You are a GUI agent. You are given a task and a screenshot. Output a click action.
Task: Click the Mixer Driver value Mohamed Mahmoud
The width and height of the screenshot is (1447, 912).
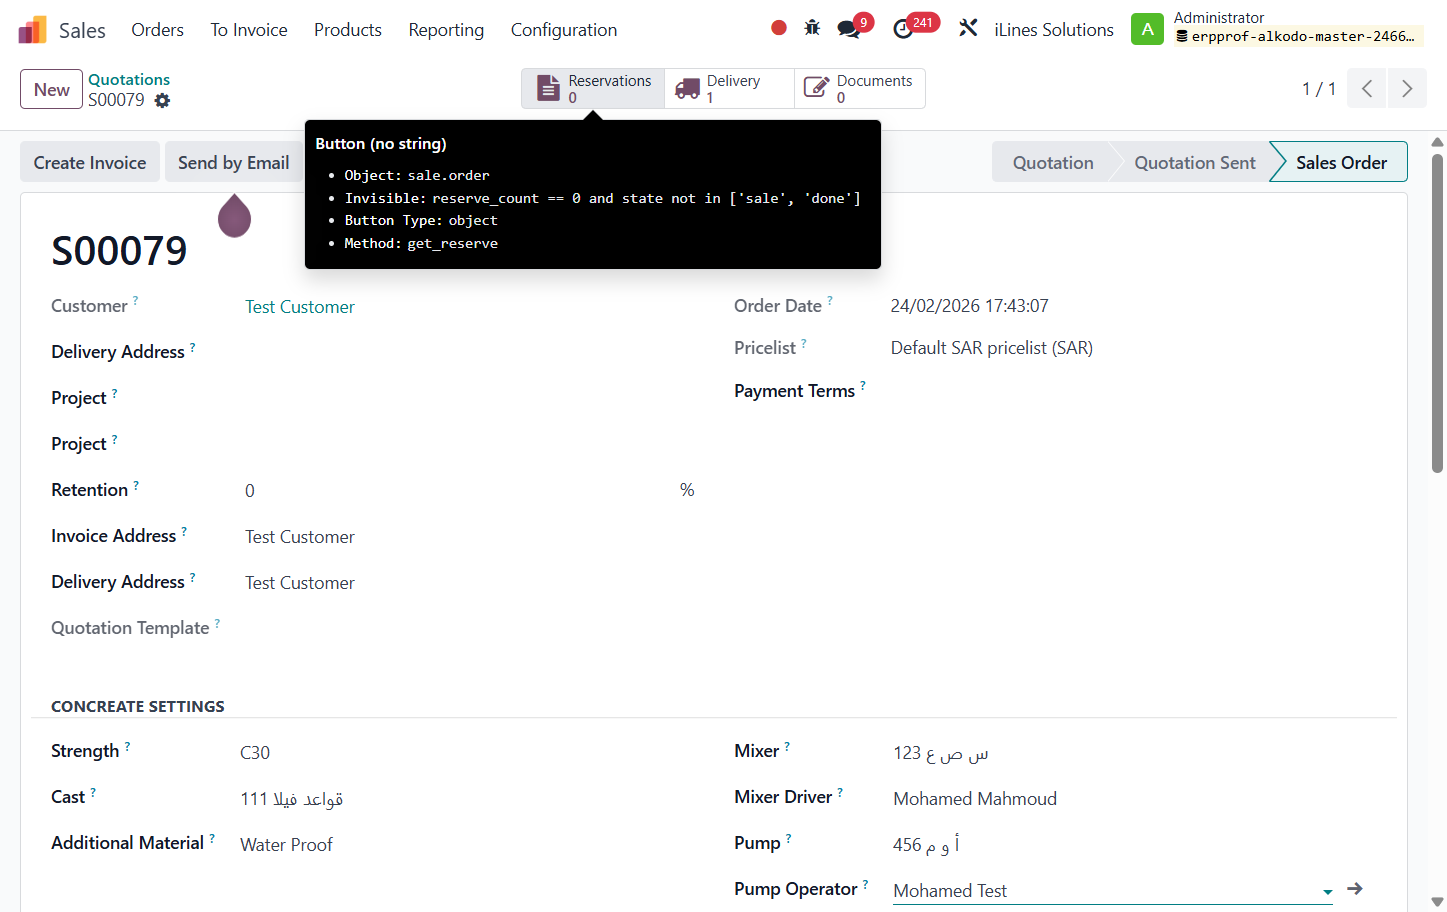tap(975, 799)
